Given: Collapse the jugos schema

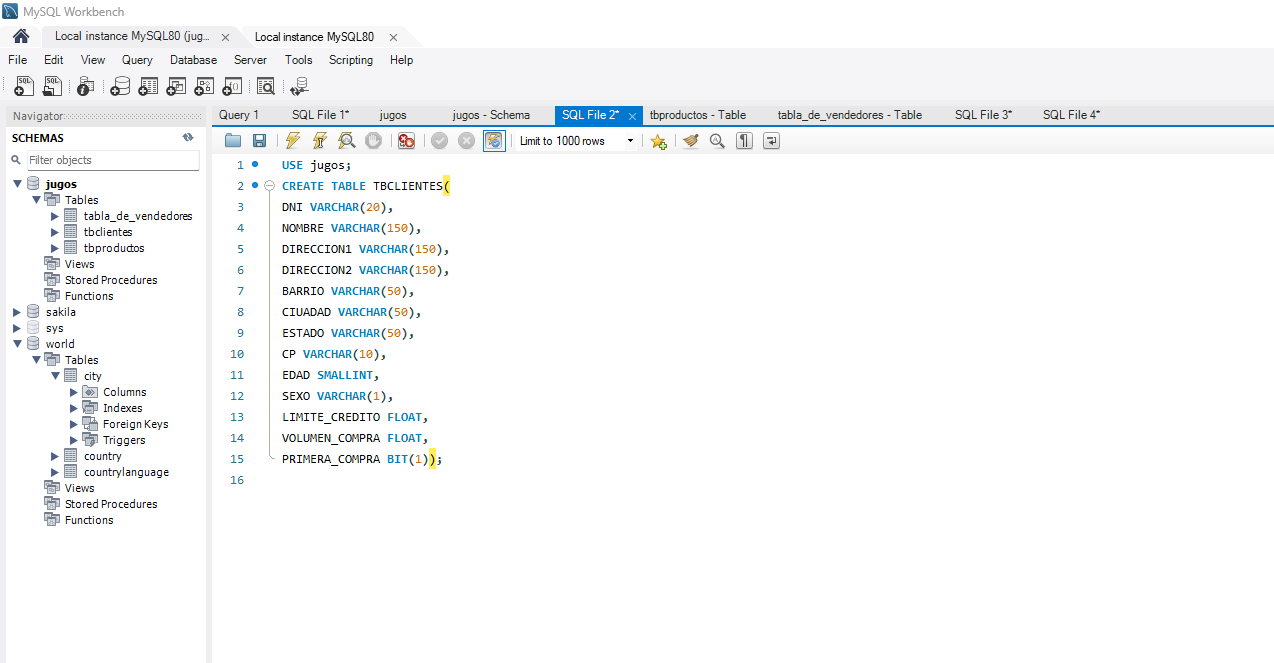Looking at the screenshot, I should point(18,184).
